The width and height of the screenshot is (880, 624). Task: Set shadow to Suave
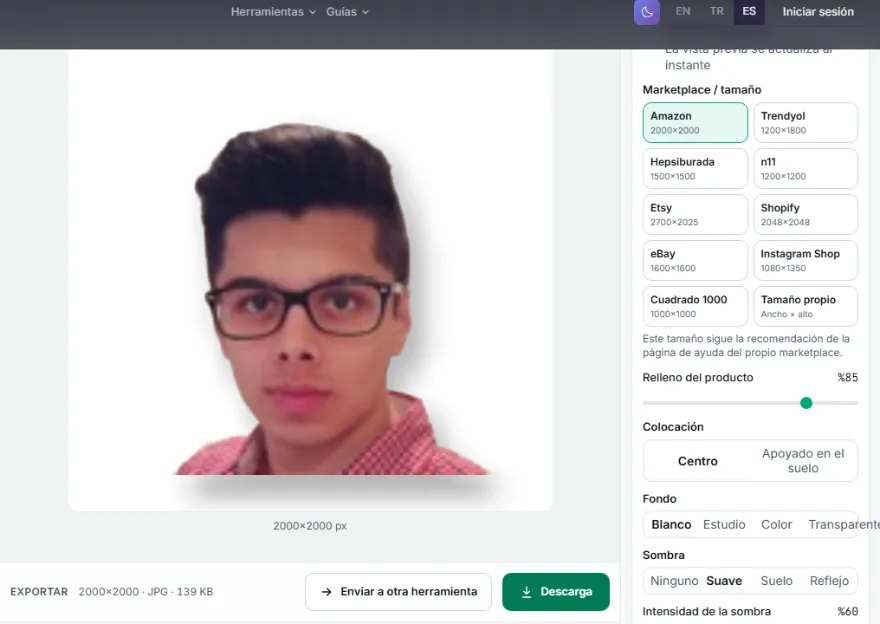(x=724, y=581)
